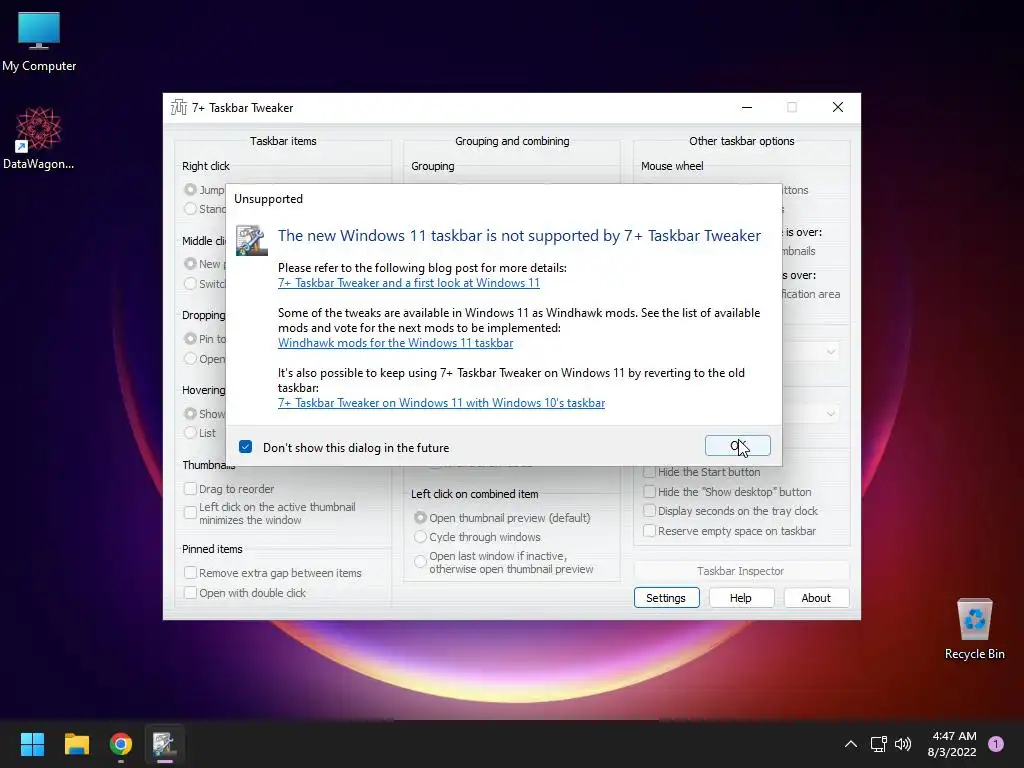Enable Open with double click
Image resolution: width=1024 pixels, height=768 pixels.
tap(190, 593)
